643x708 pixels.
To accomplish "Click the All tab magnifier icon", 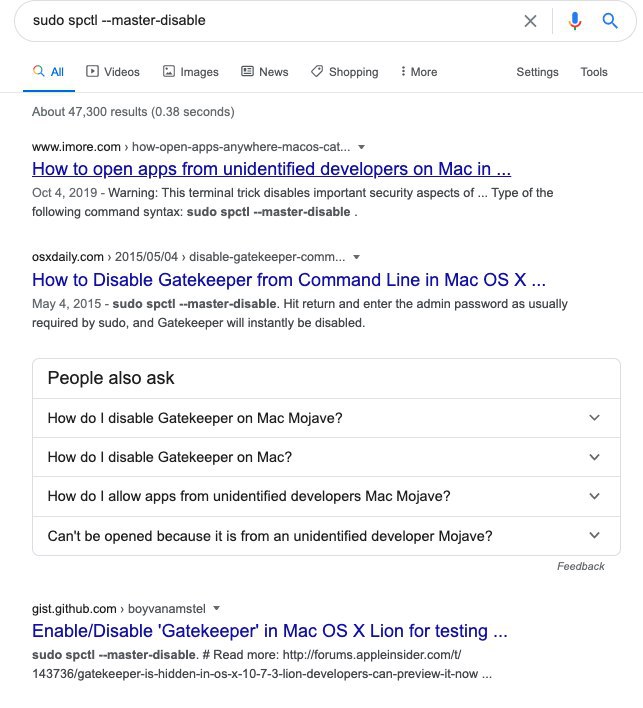I will [38, 71].
